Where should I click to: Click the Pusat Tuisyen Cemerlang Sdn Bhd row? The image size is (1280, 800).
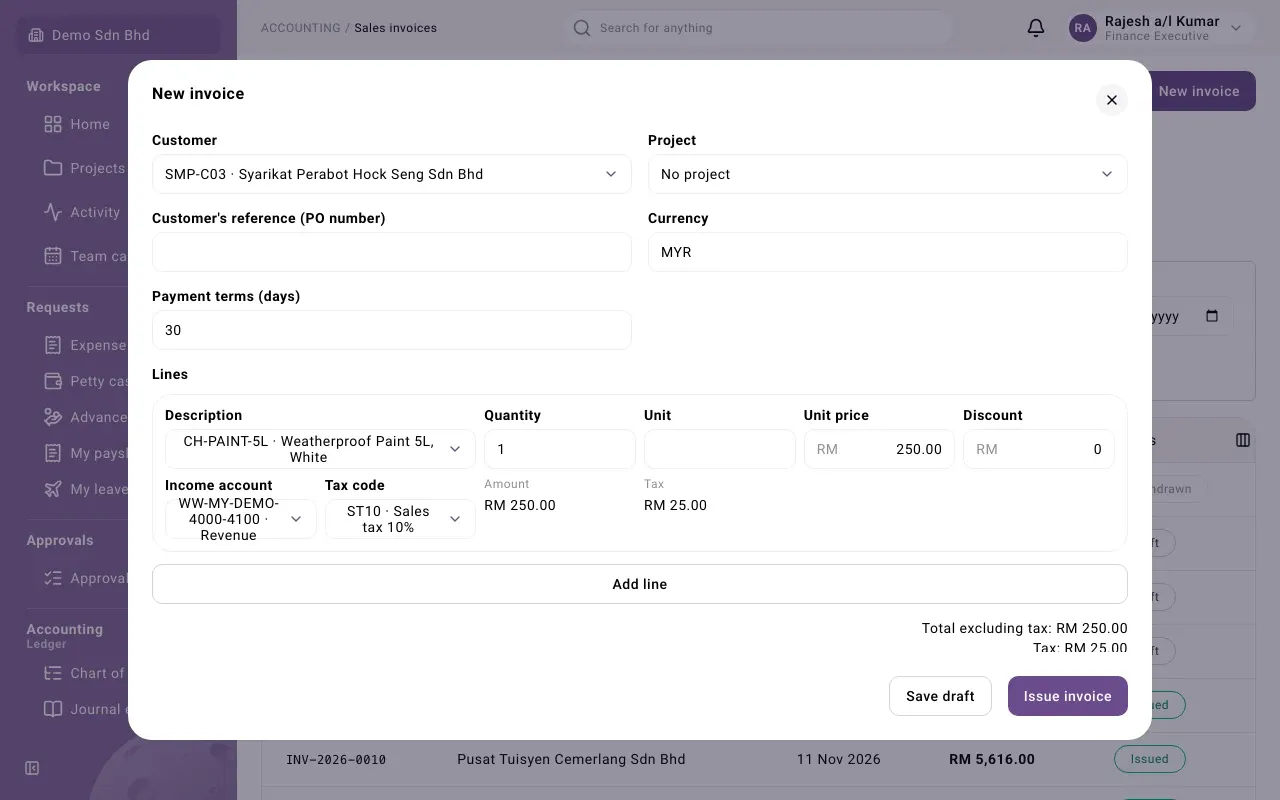(758, 759)
